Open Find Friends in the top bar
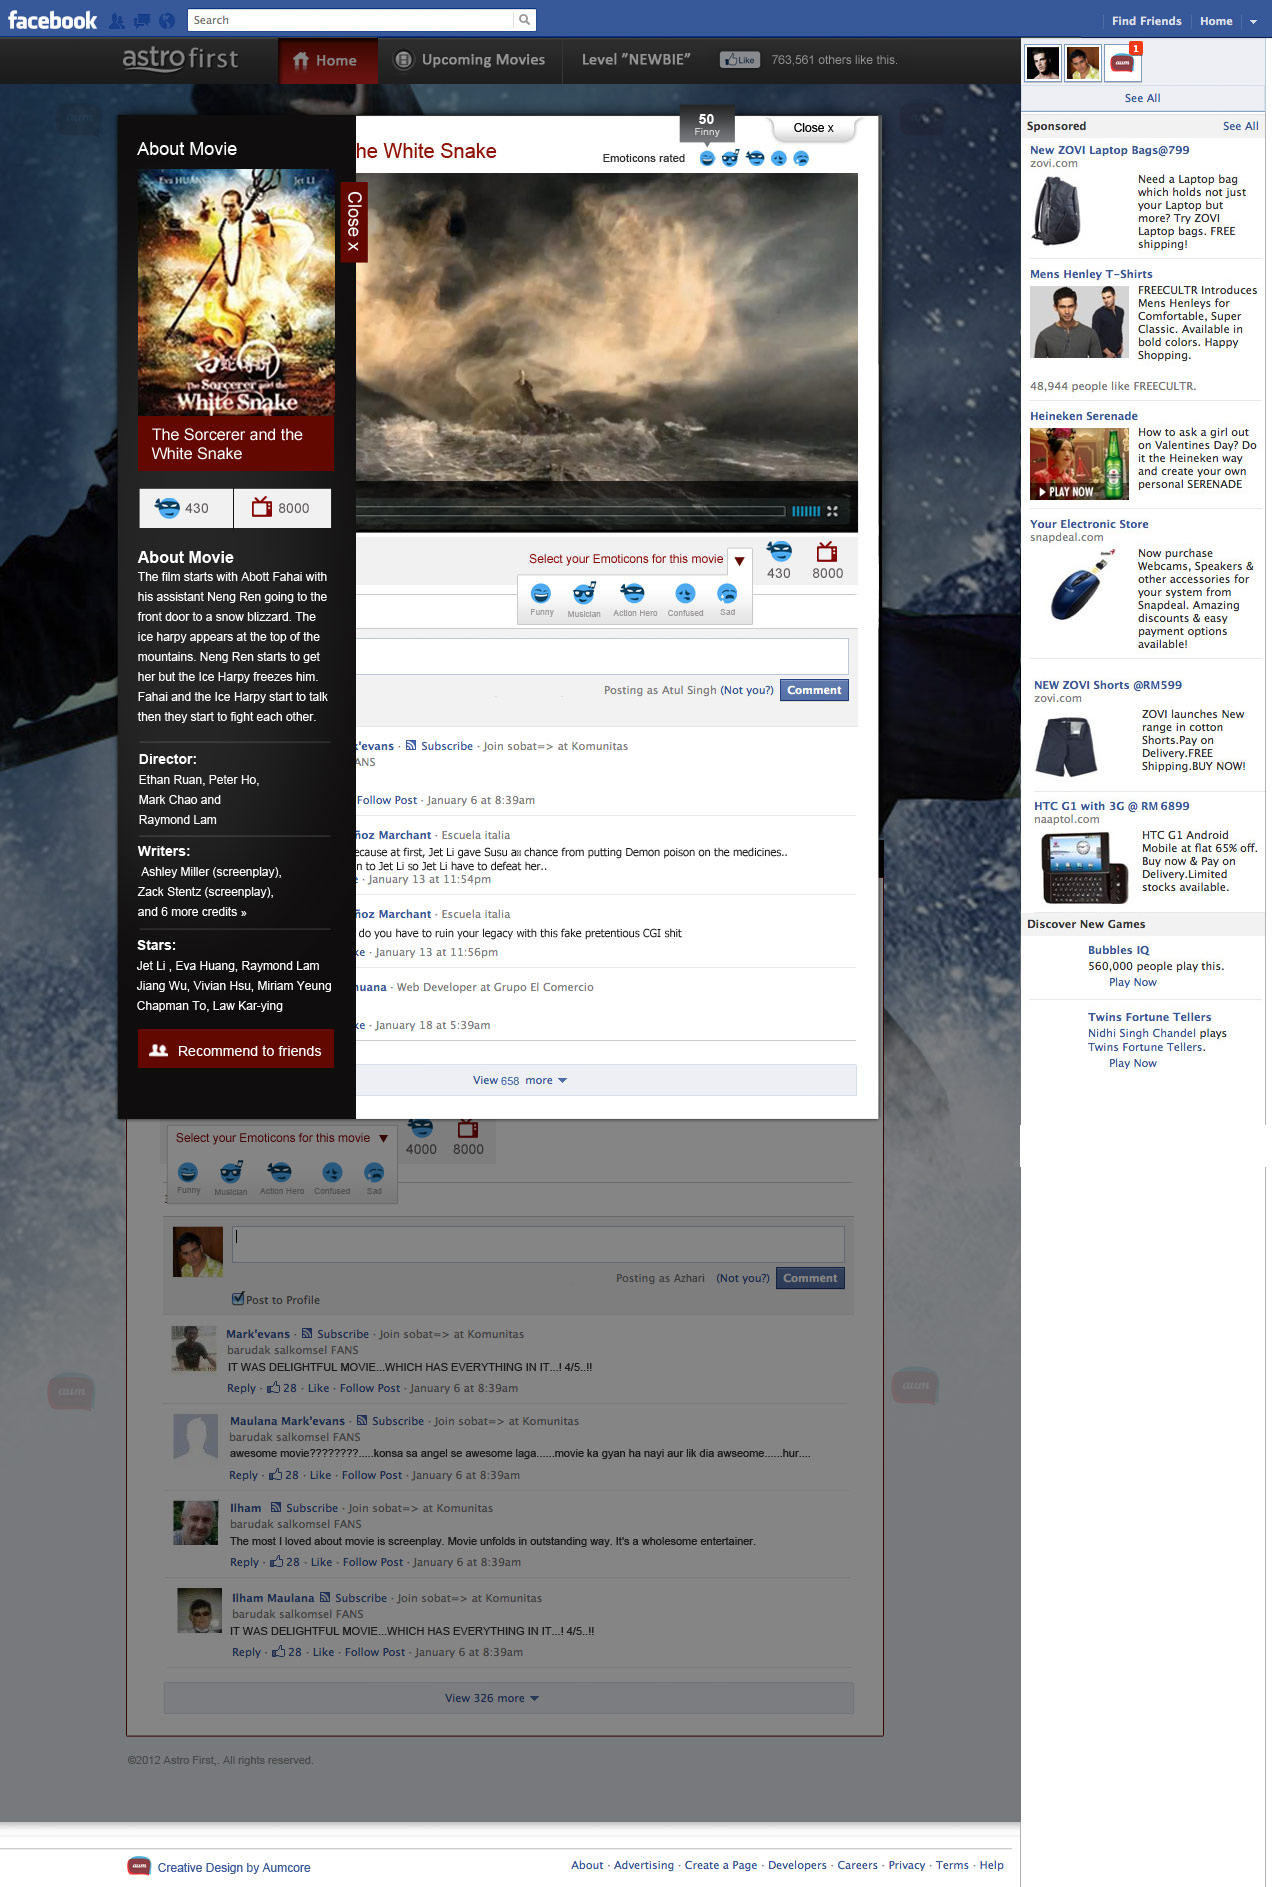 pos(1146,21)
